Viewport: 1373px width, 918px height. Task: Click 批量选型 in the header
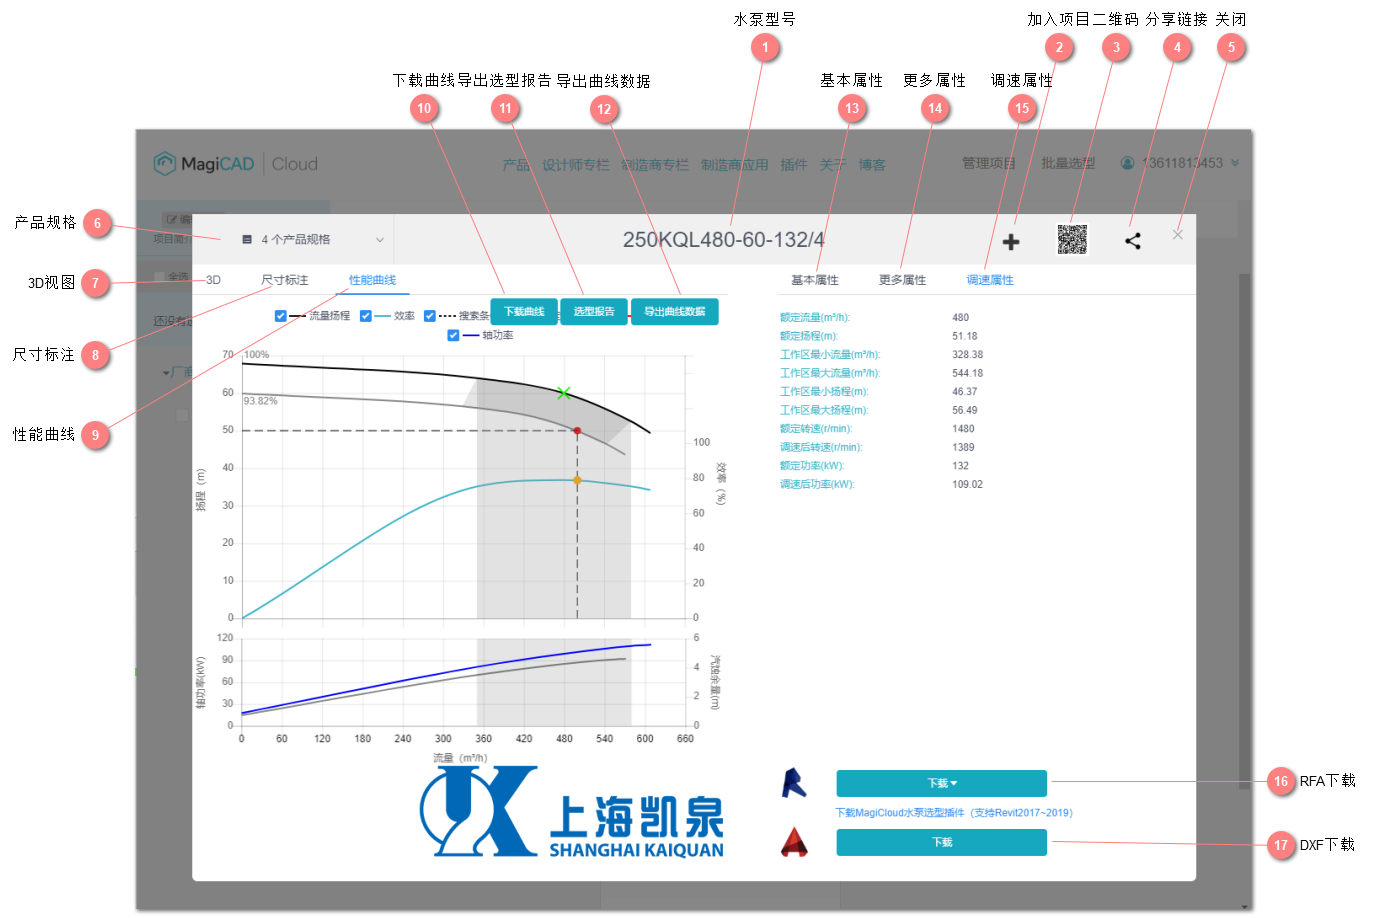tap(1068, 163)
